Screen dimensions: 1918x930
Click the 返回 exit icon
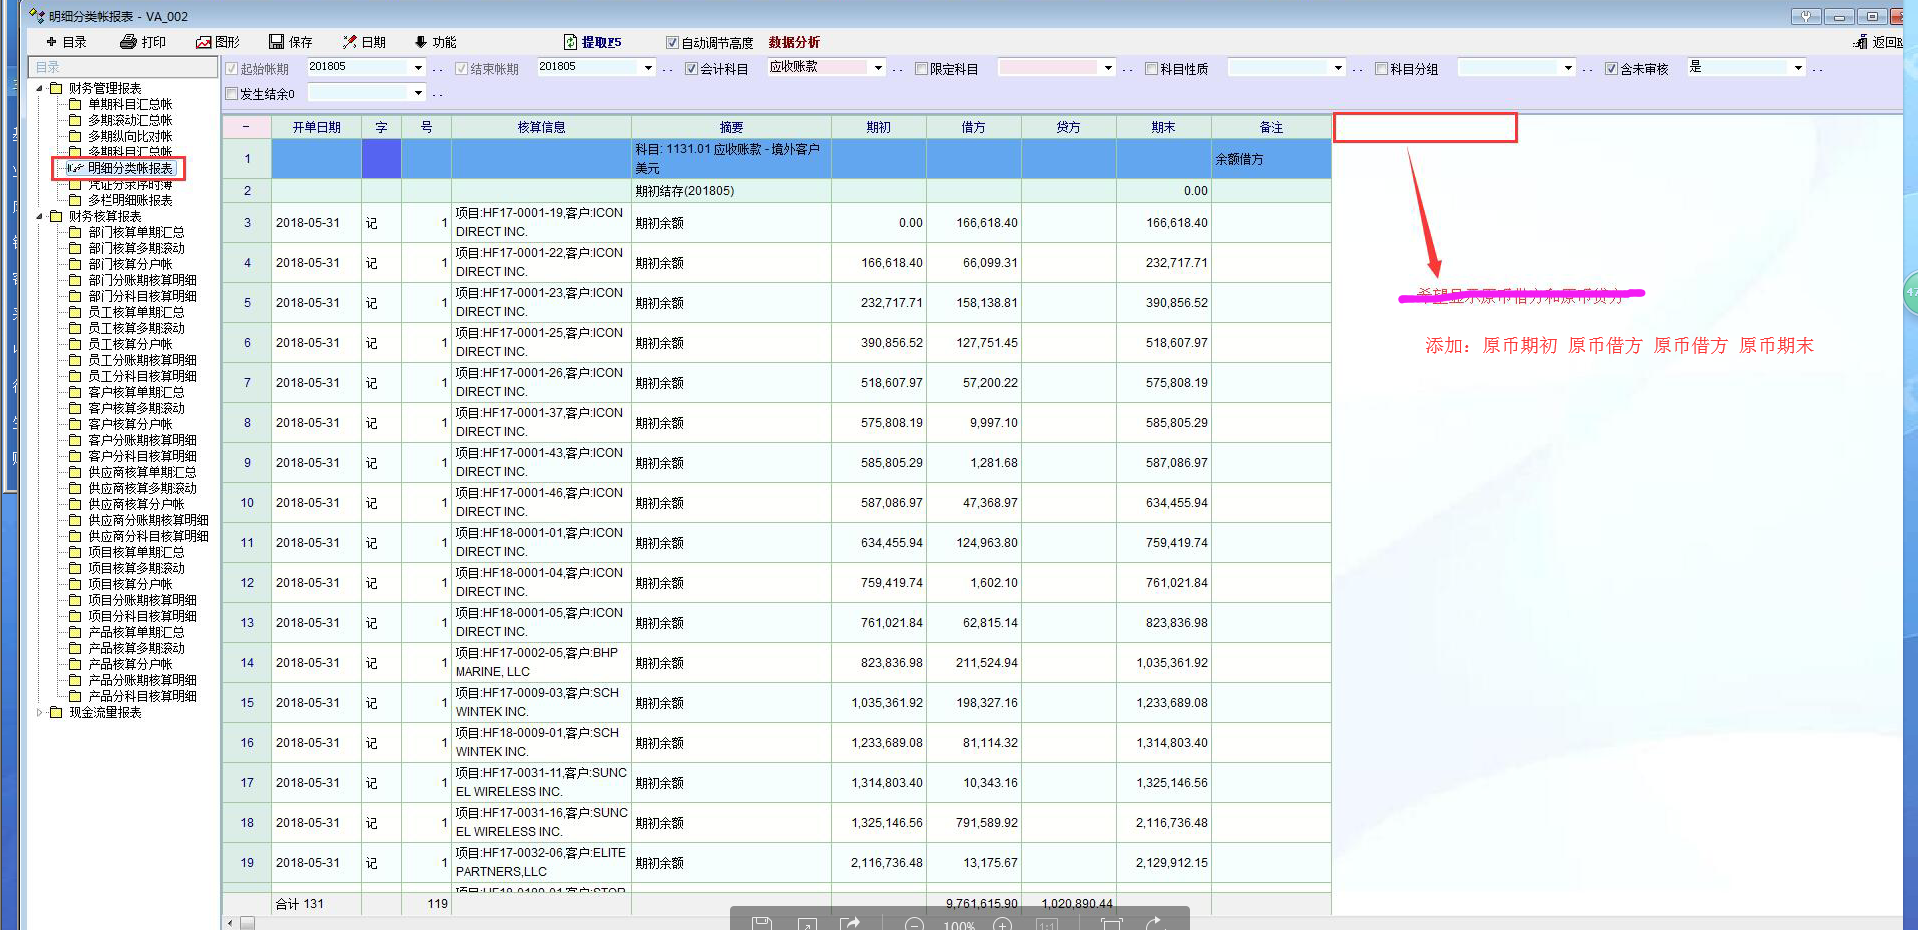pos(1860,42)
